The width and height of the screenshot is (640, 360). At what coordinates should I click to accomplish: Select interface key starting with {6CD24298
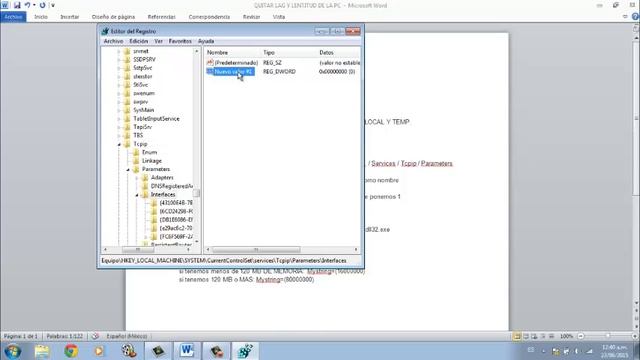point(176,211)
